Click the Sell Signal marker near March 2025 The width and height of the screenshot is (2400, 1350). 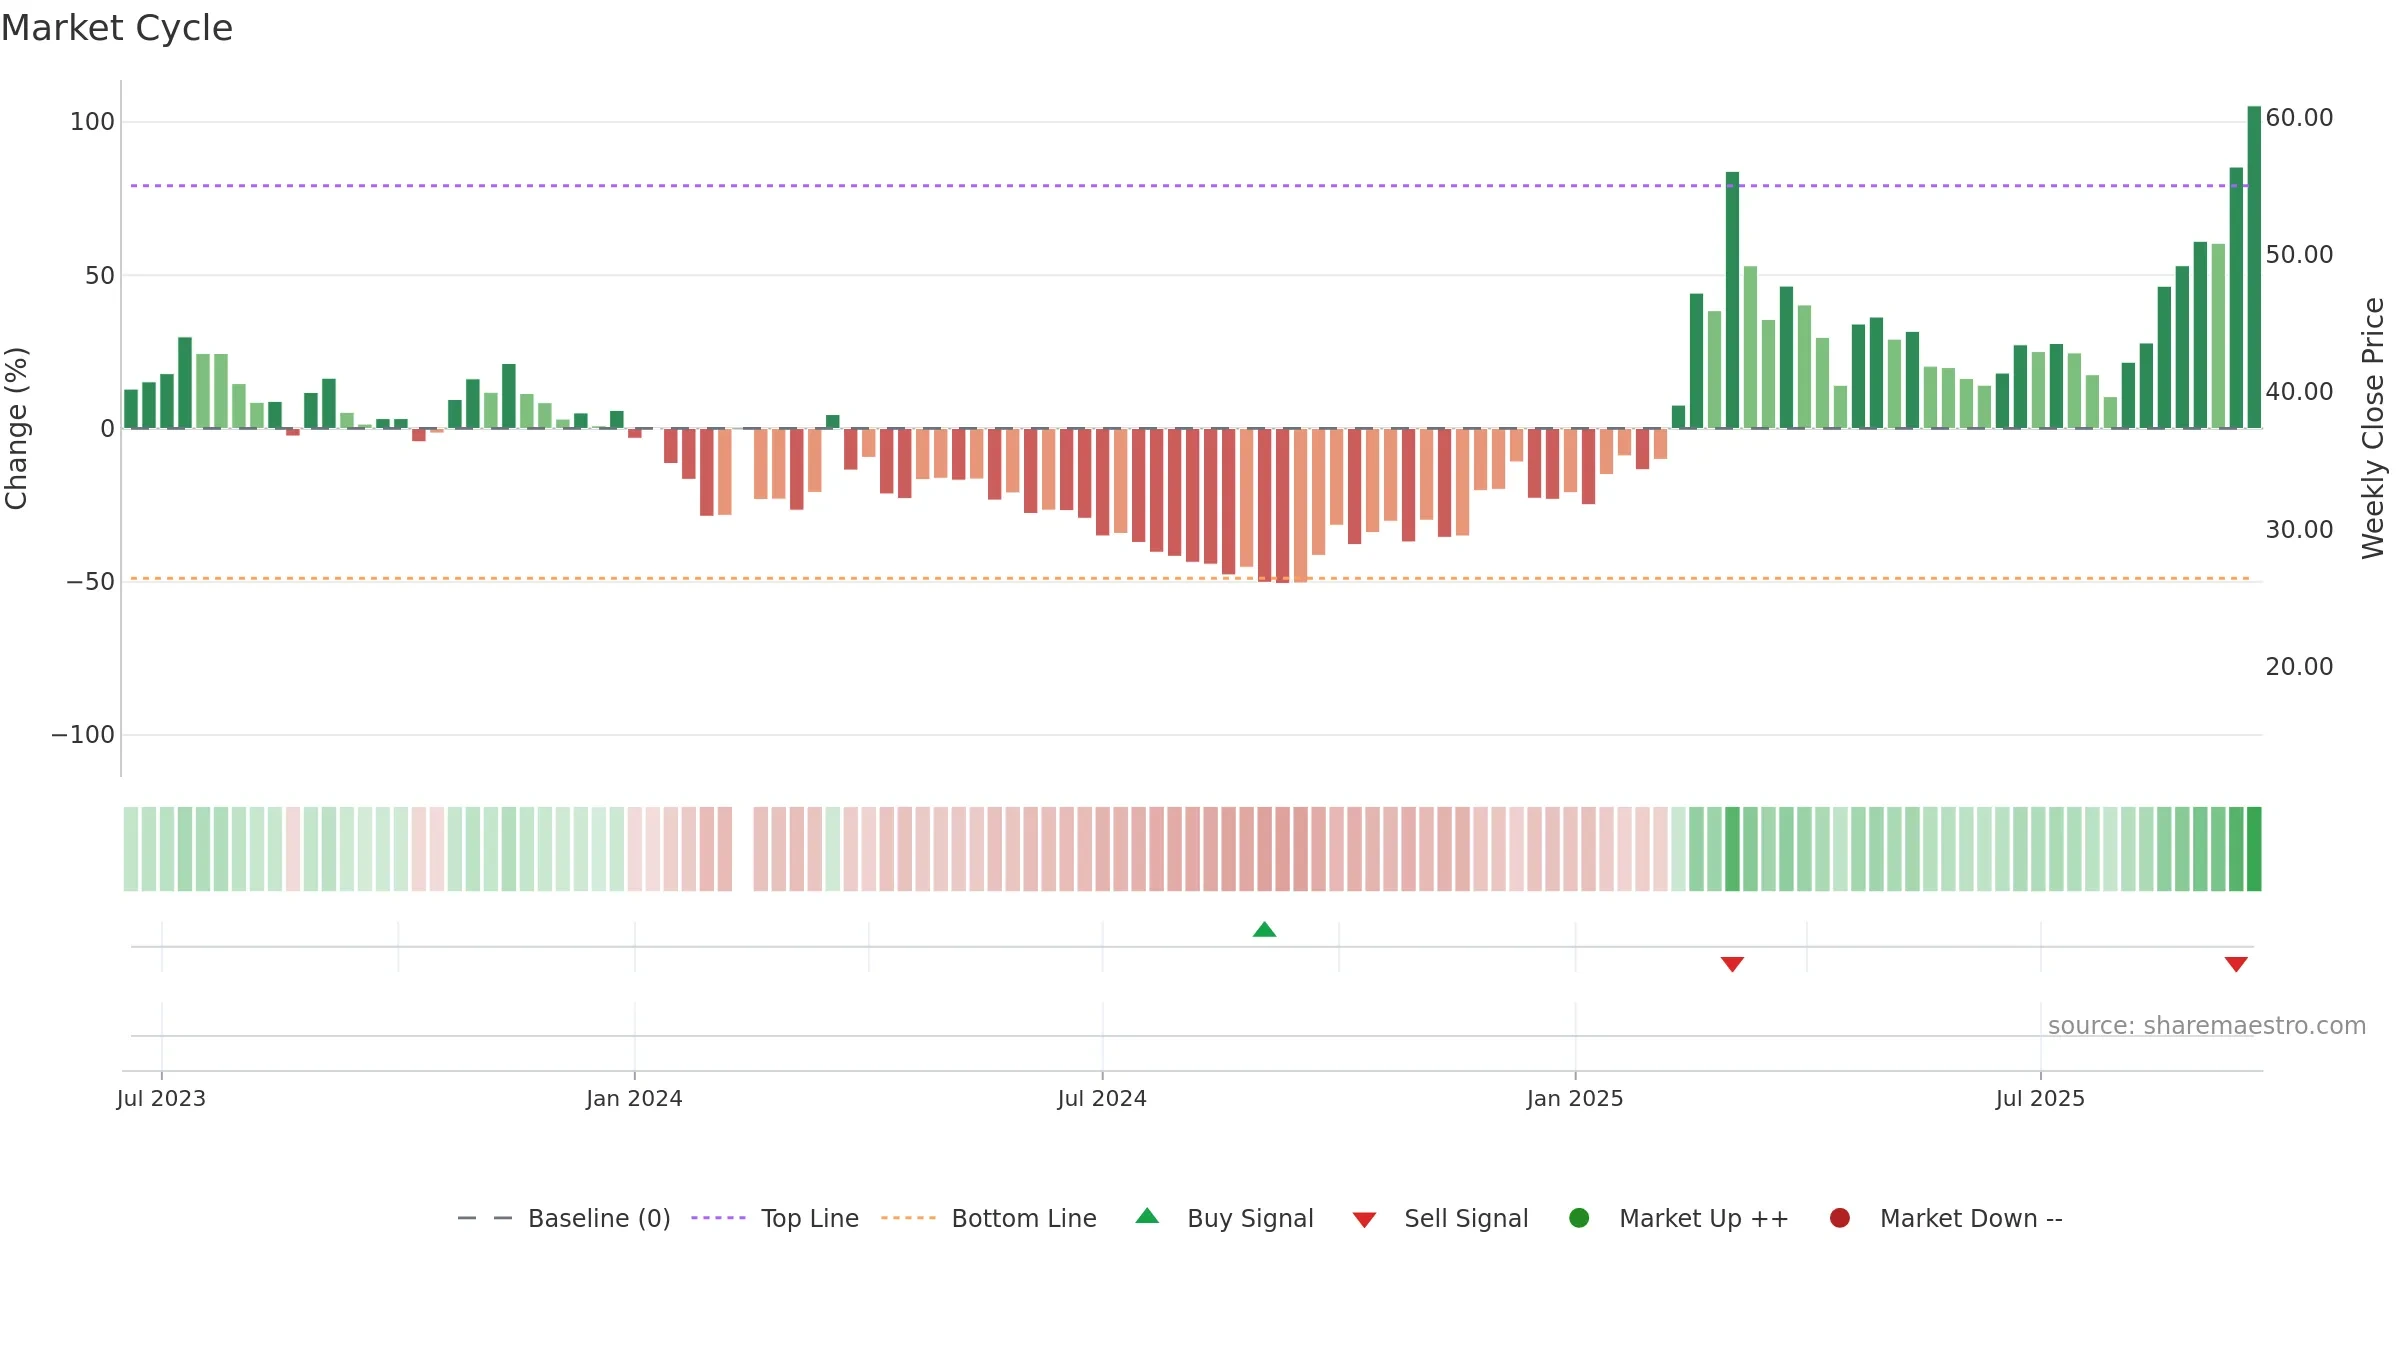(x=1732, y=964)
